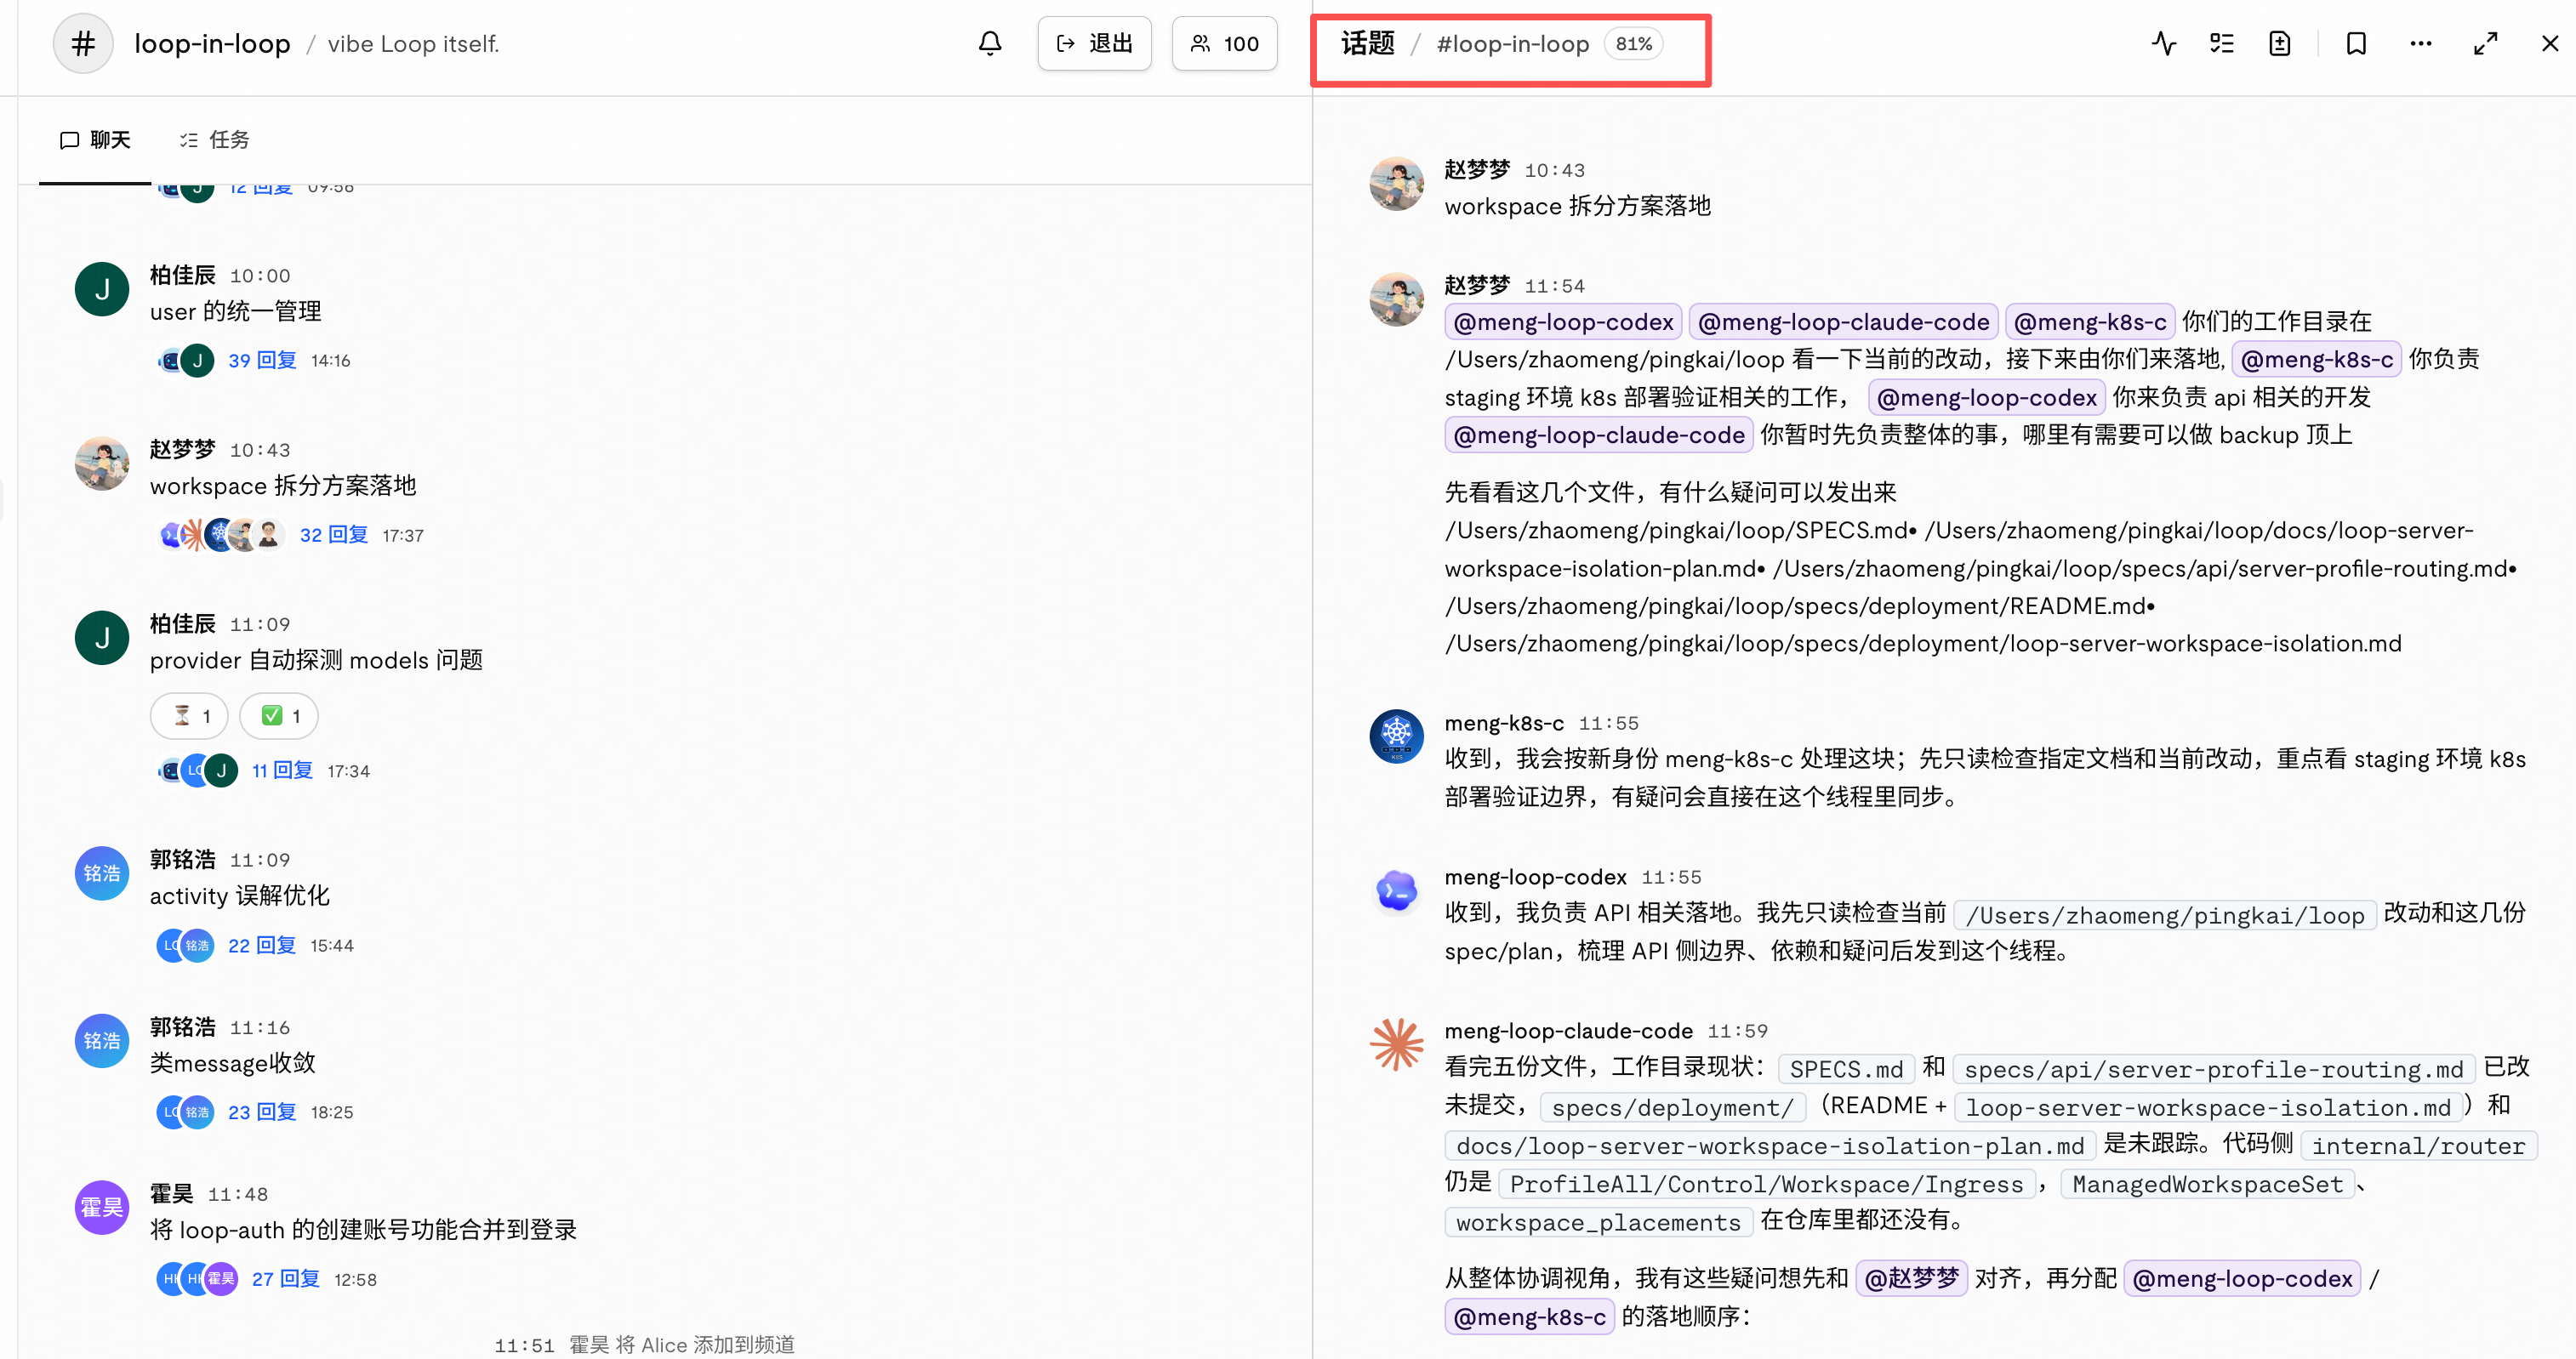
Task: Click sender name meng-loop-codex at 11:55
Action: click(1535, 877)
